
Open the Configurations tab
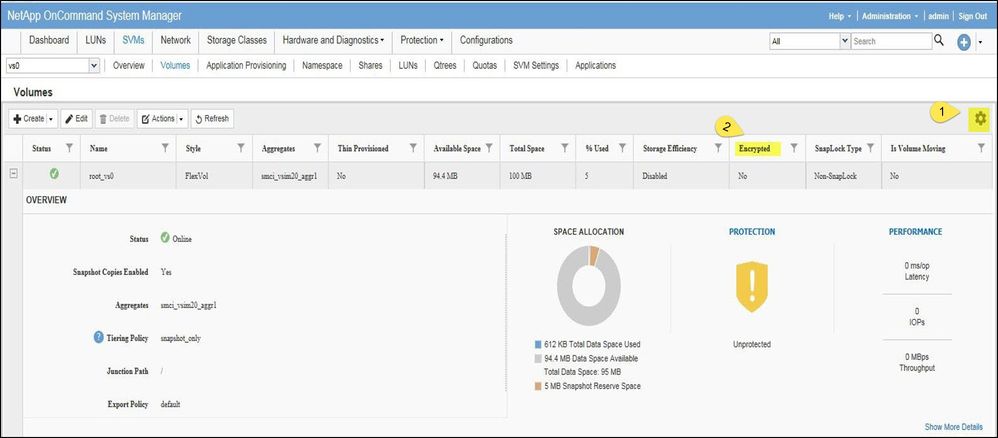click(x=486, y=40)
